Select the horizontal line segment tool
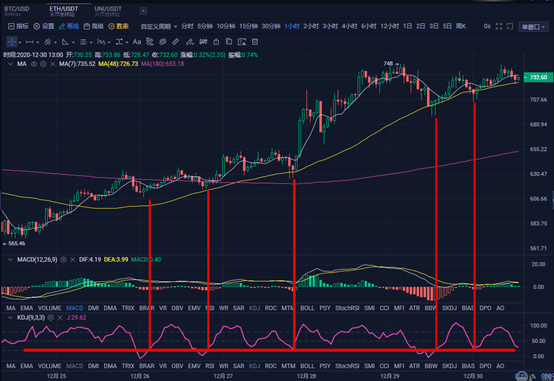Viewport: 554px width, 381px height. coord(30,42)
